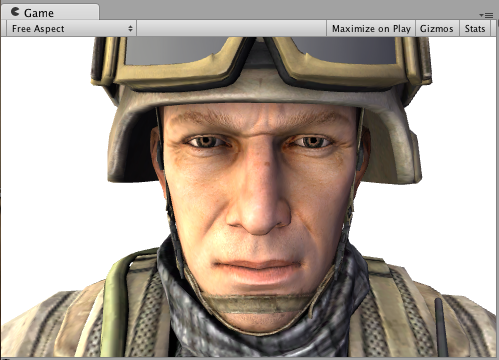Viewport: 499px width, 360px height.
Task: Toggle the Gizmos display button
Action: pos(437,29)
